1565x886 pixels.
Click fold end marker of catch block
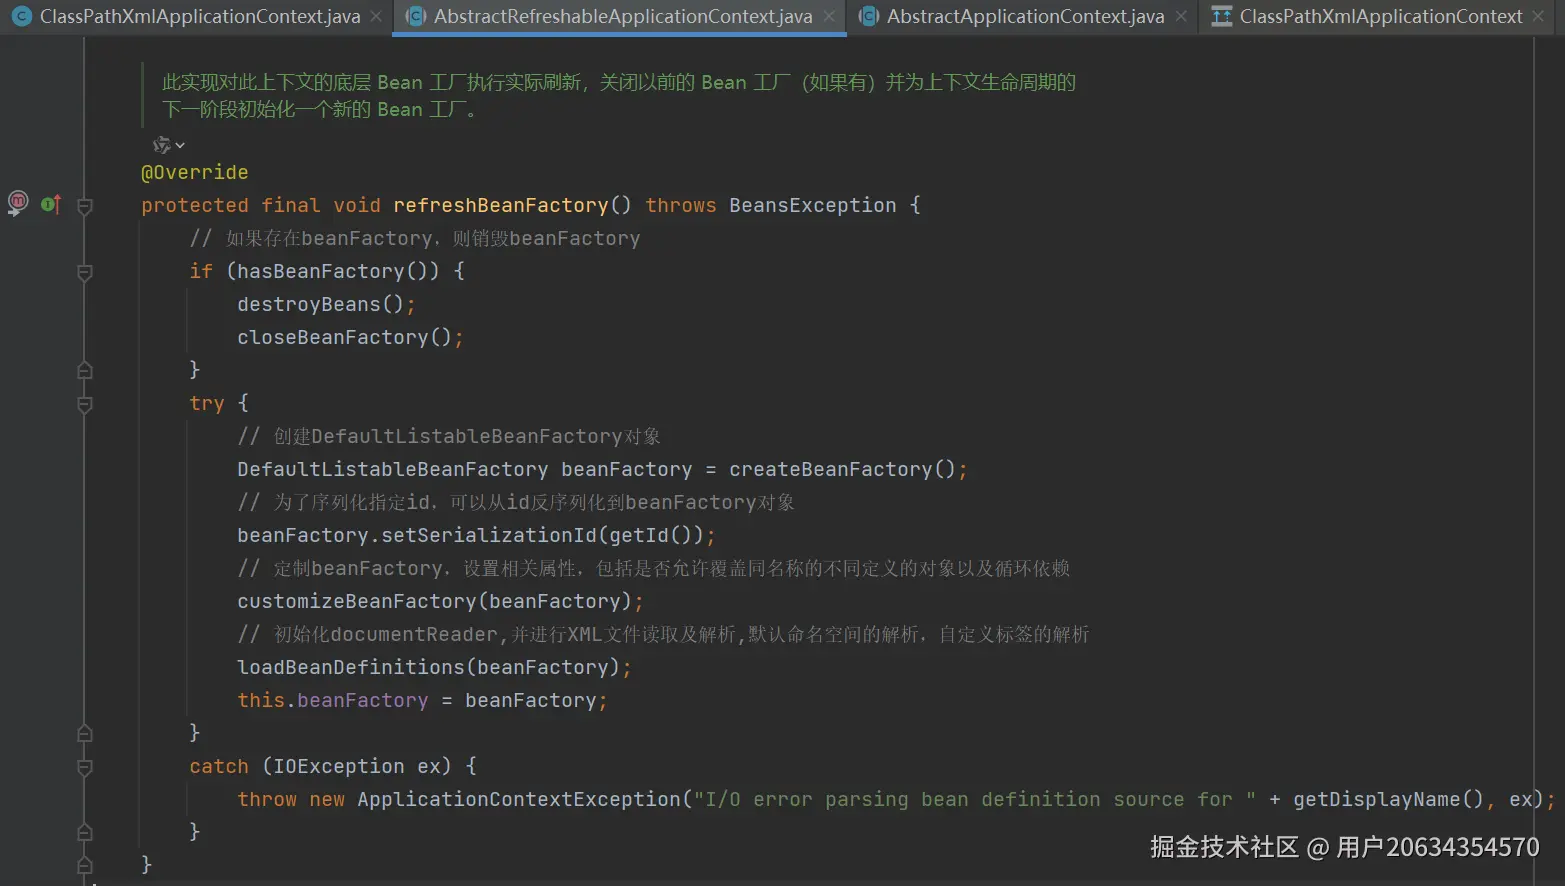click(x=85, y=832)
